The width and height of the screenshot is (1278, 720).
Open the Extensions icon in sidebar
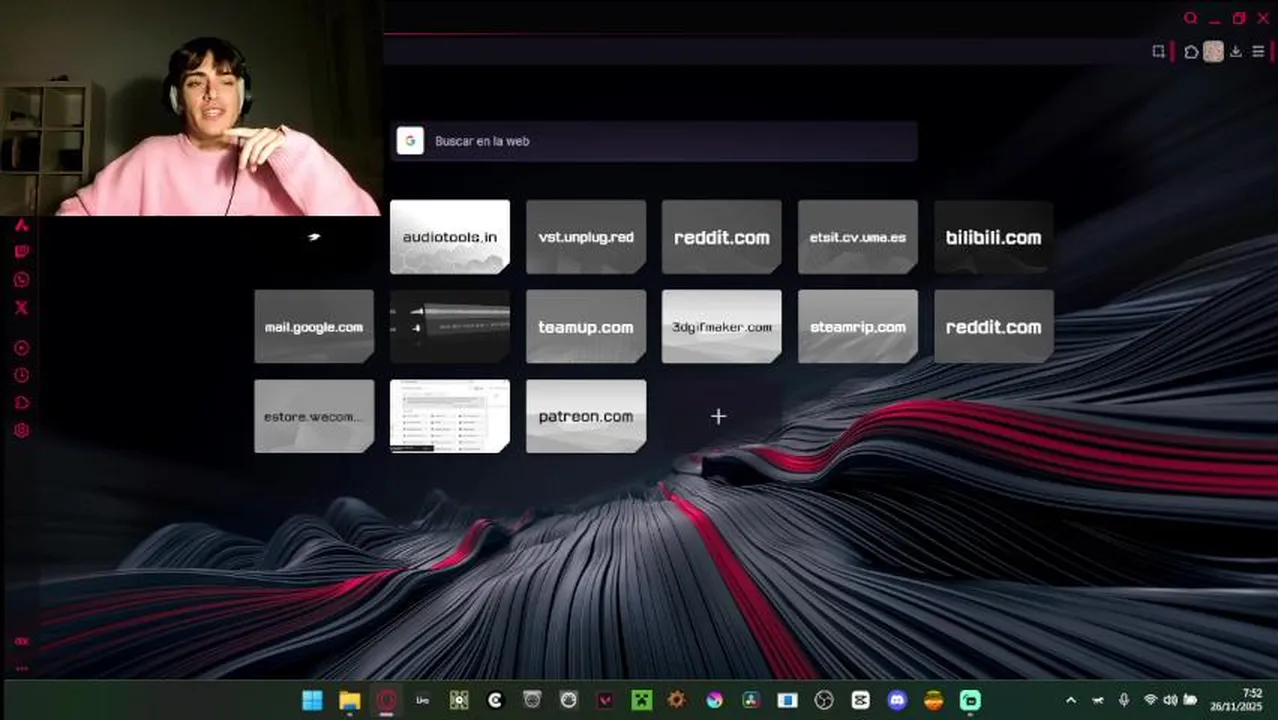(x=21, y=403)
